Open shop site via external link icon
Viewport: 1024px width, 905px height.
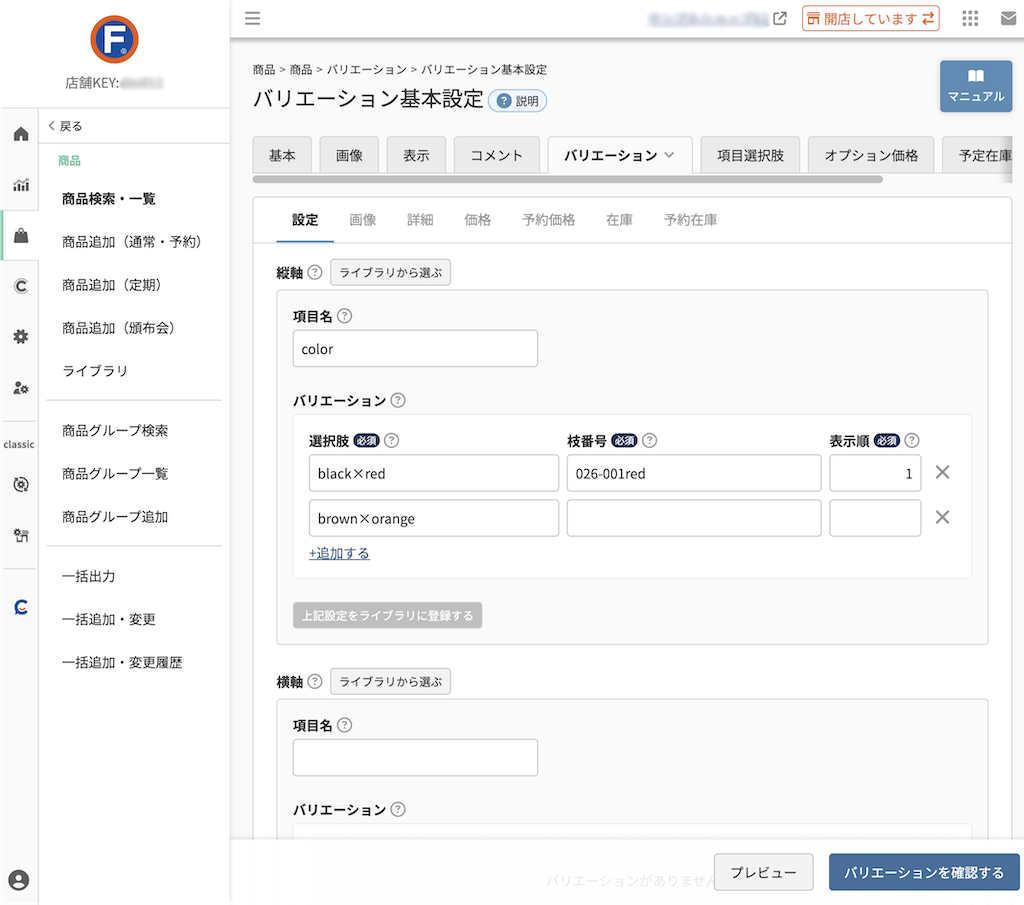(x=780, y=18)
